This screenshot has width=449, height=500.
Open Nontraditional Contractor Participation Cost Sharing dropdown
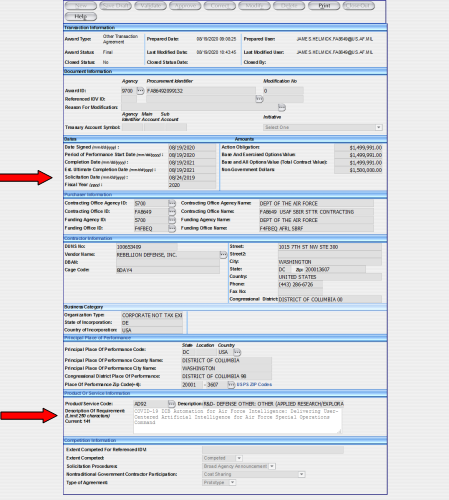coord(301,474)
